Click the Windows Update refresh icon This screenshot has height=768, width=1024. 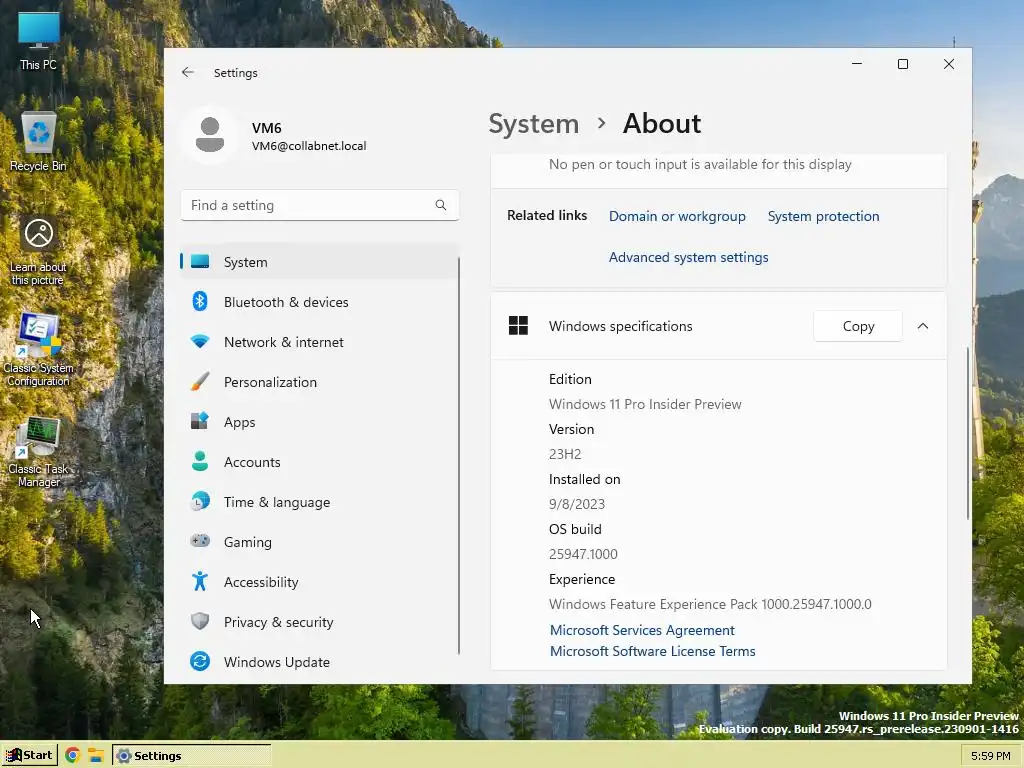click(x=200, y=662)
